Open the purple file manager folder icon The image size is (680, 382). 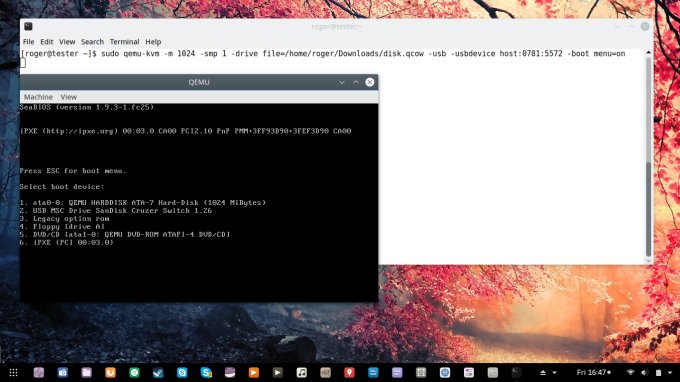(86, 372)
